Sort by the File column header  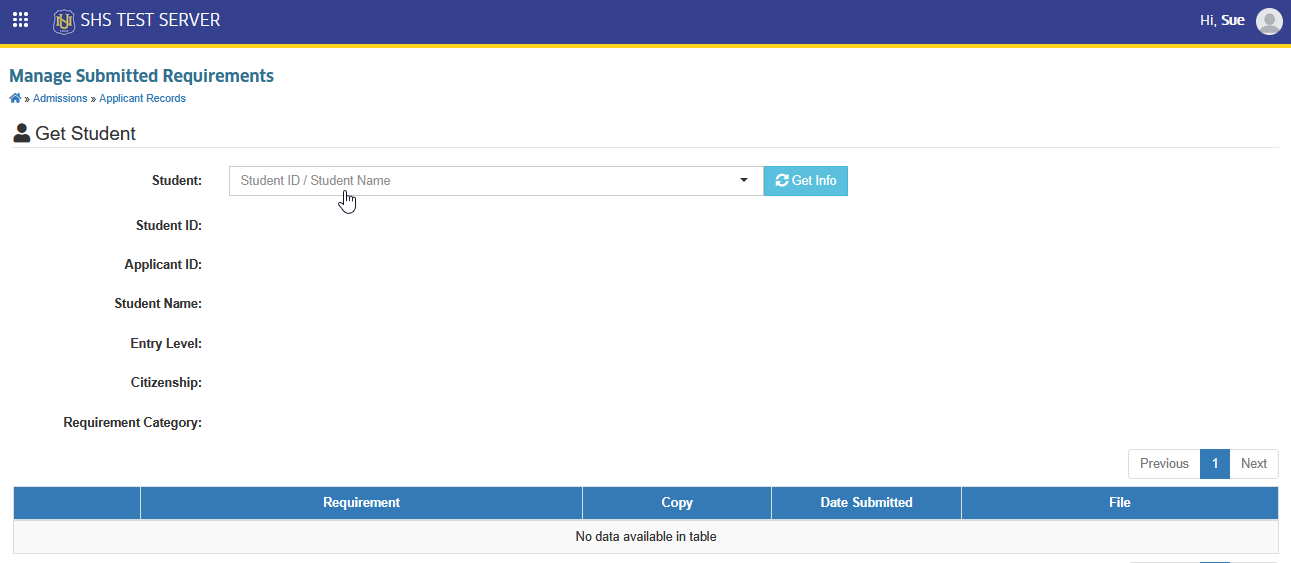[x=1120, y=503]
